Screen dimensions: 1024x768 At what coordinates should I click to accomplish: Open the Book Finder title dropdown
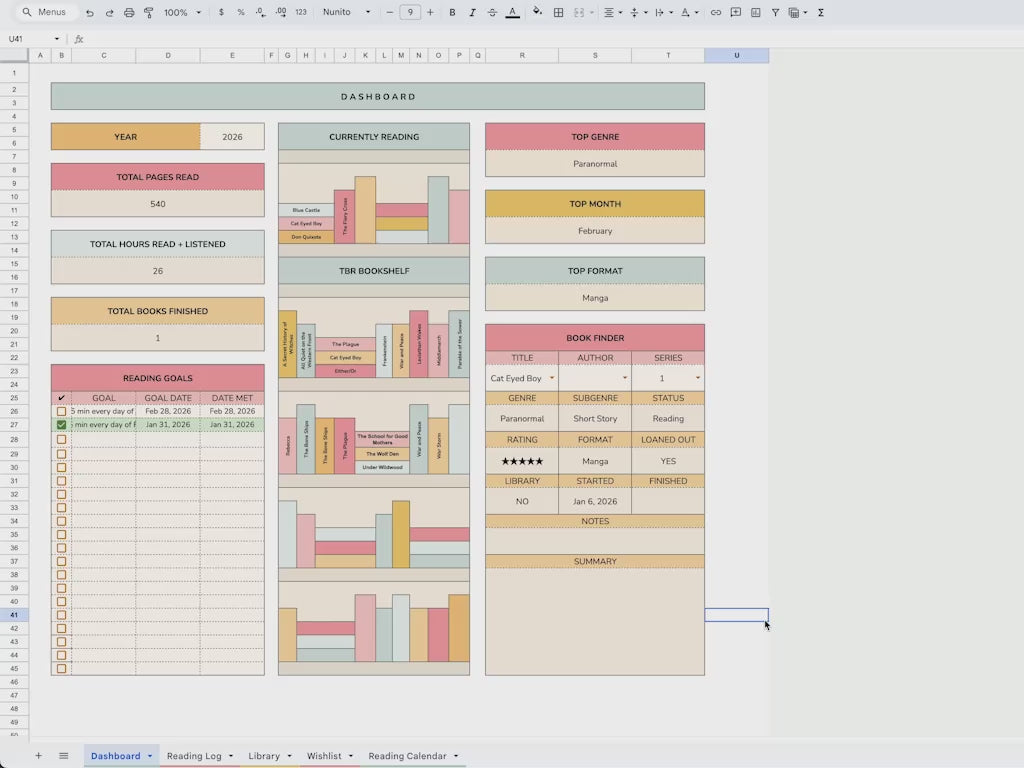coord(551,379)
